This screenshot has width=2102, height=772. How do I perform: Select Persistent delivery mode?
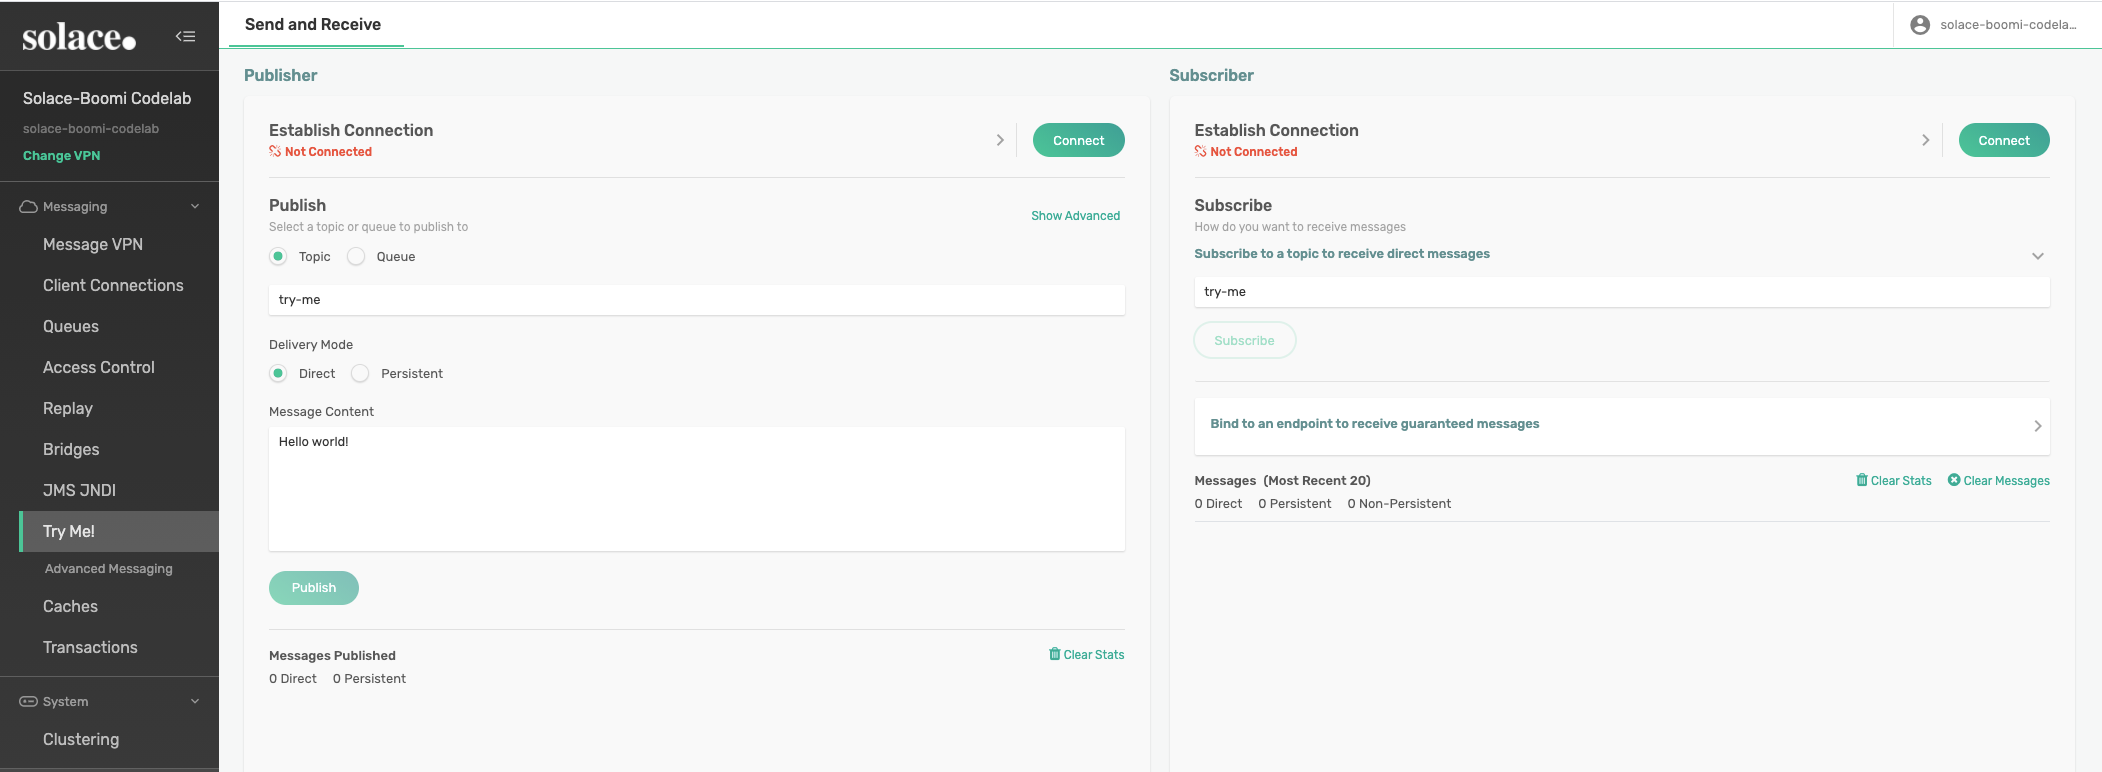(360, 374)
